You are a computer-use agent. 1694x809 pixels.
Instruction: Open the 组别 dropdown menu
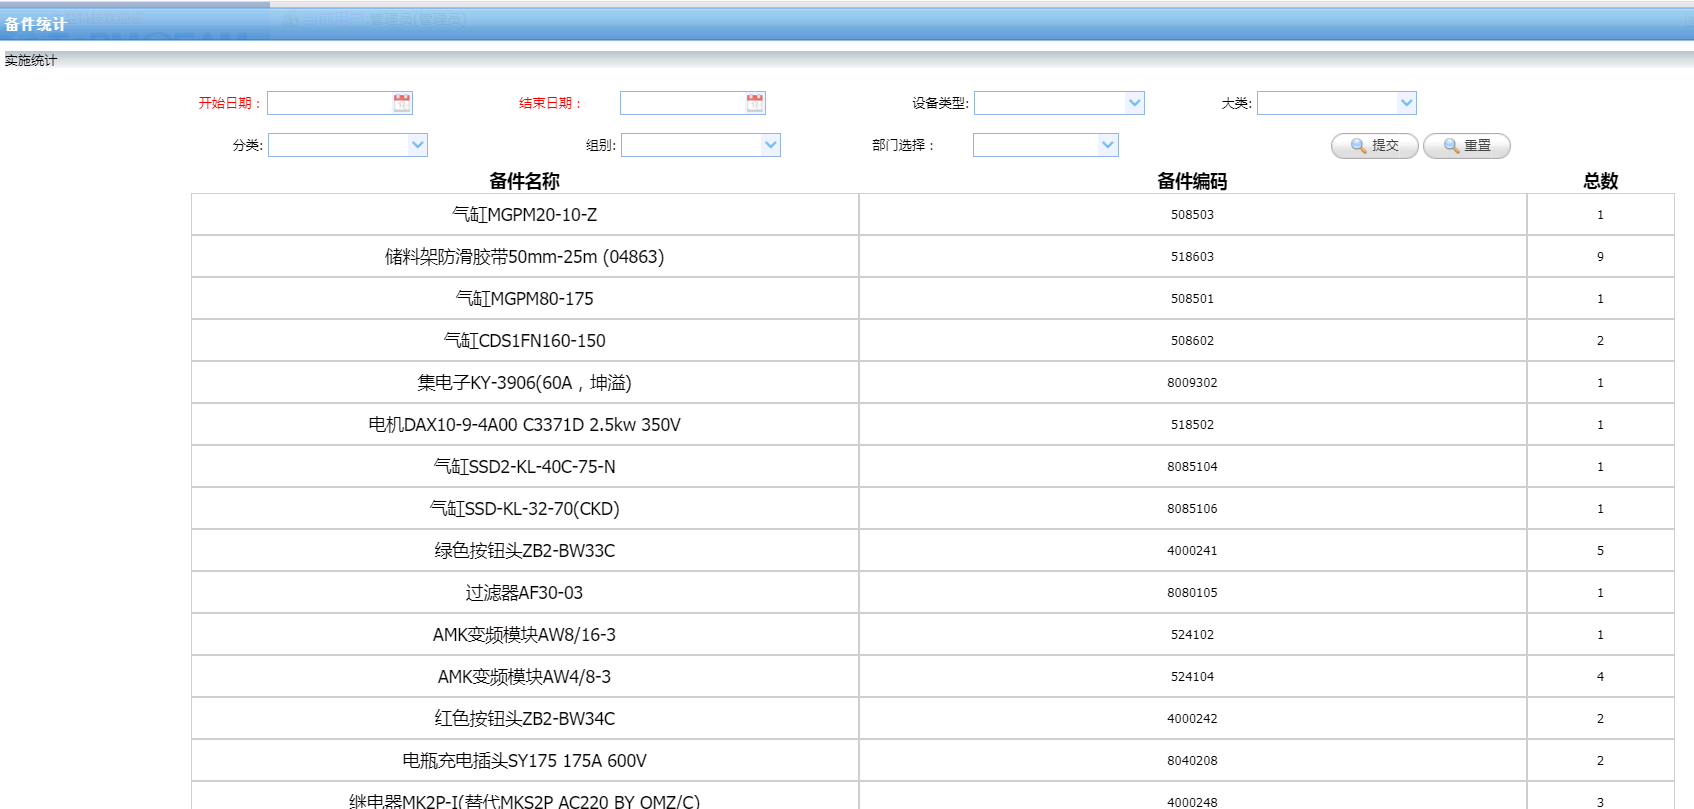[770, 145]
